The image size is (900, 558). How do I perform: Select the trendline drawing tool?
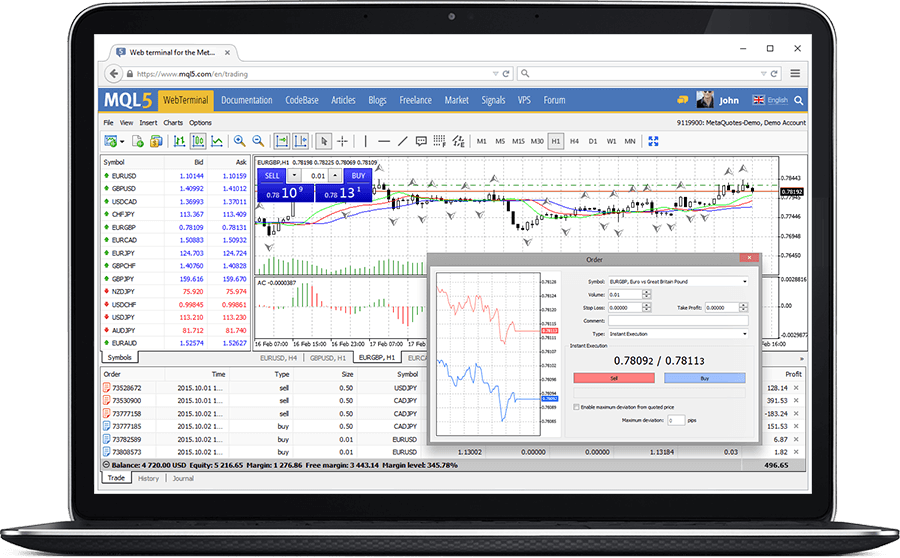(402, 141)
